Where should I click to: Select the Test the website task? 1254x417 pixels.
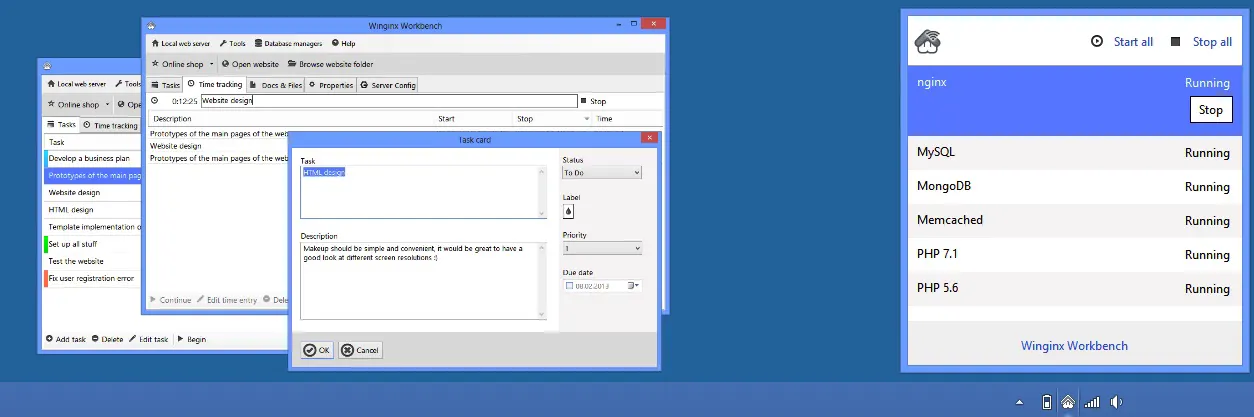[x=93, y=260]
